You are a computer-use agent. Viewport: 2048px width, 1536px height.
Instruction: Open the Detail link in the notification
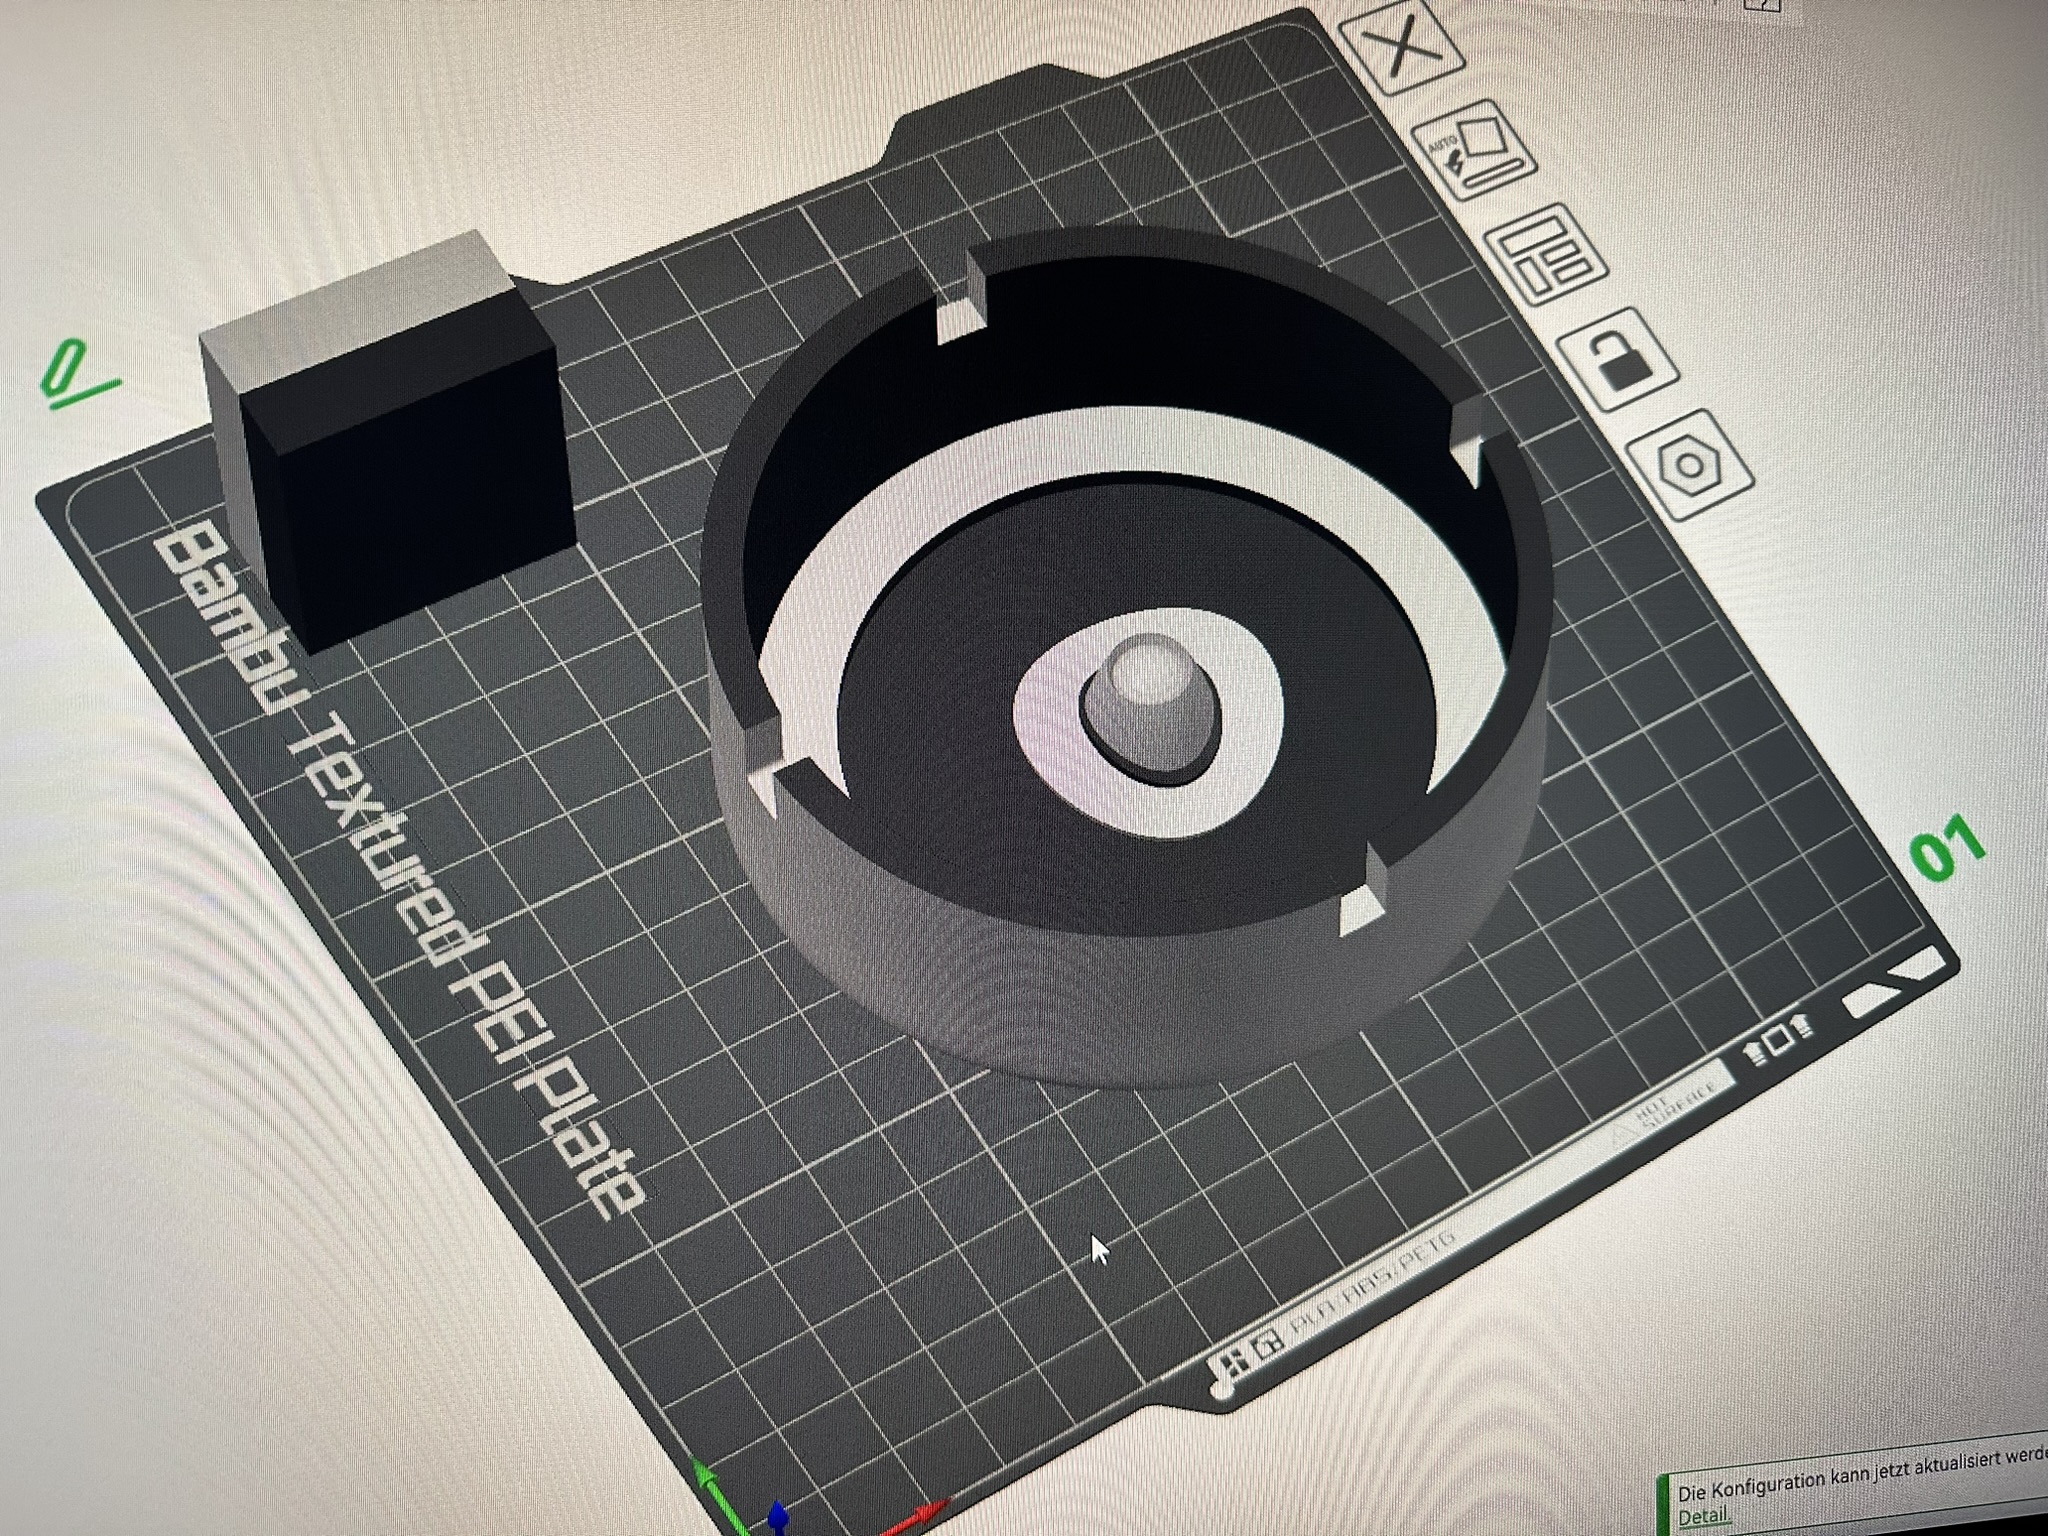coord(1702,1517)
